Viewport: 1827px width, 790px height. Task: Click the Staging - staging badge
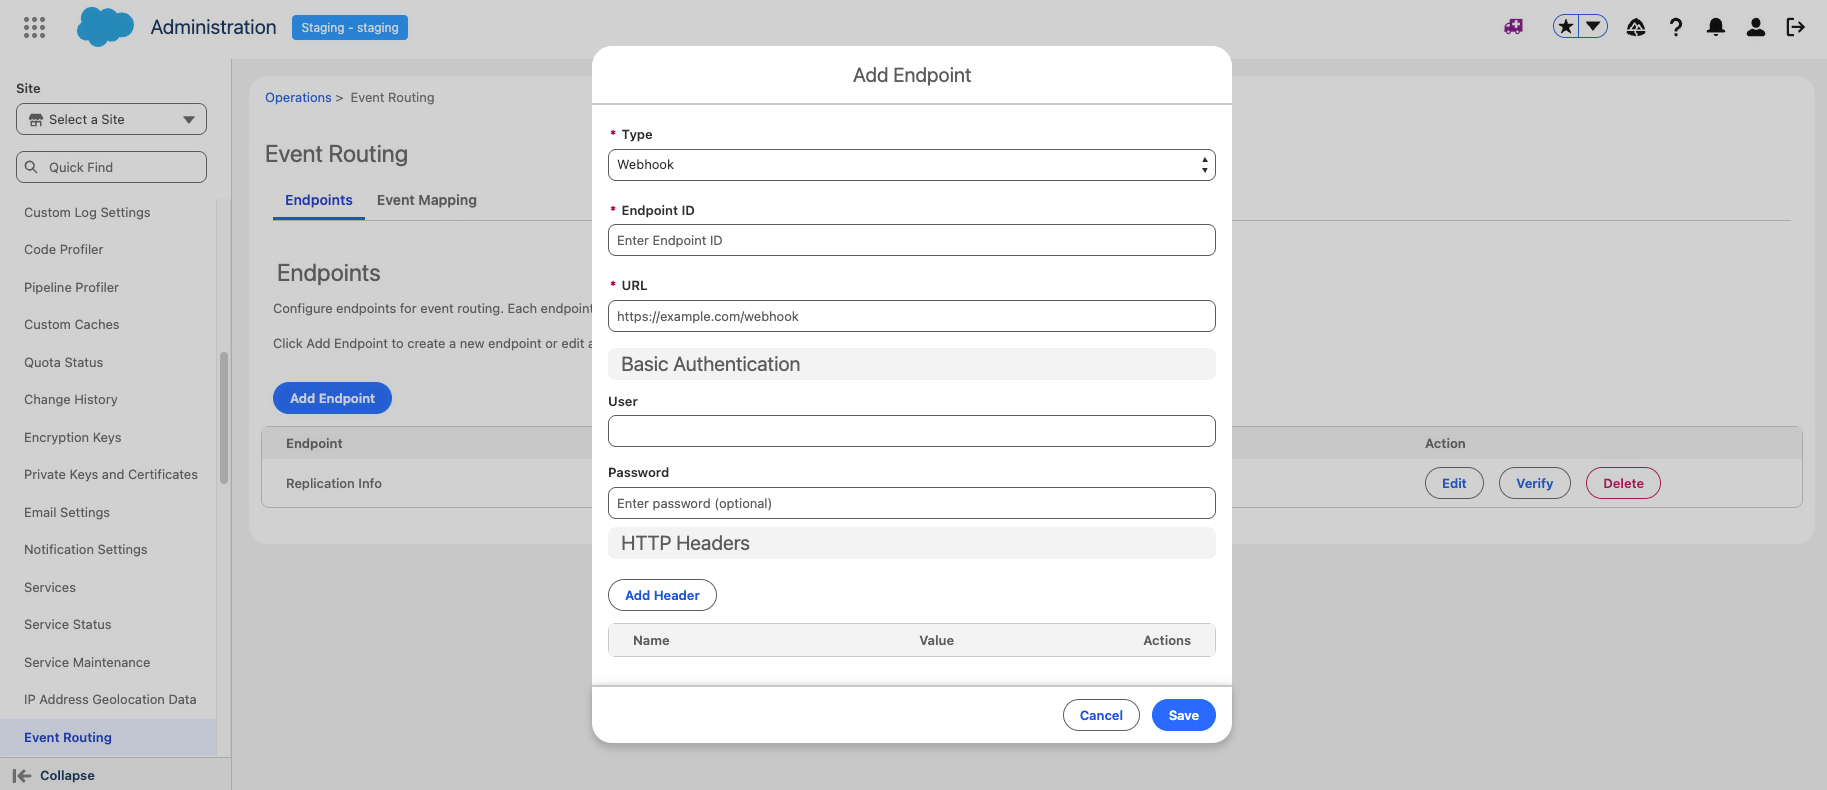(350, 27)
